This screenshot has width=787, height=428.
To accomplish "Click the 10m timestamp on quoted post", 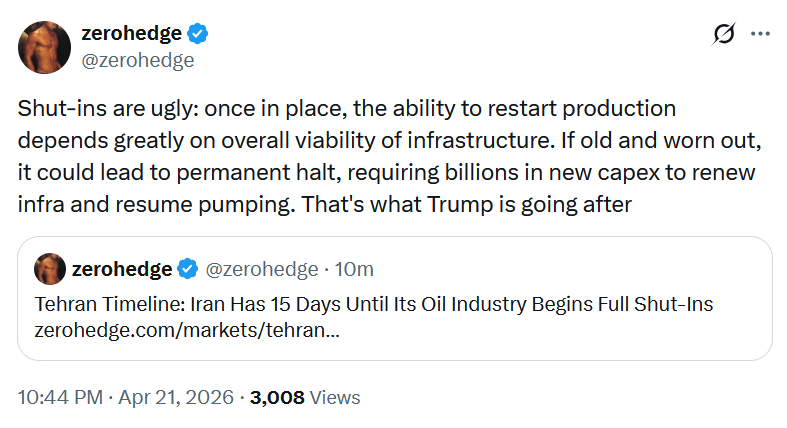I will tap(355, 268).
